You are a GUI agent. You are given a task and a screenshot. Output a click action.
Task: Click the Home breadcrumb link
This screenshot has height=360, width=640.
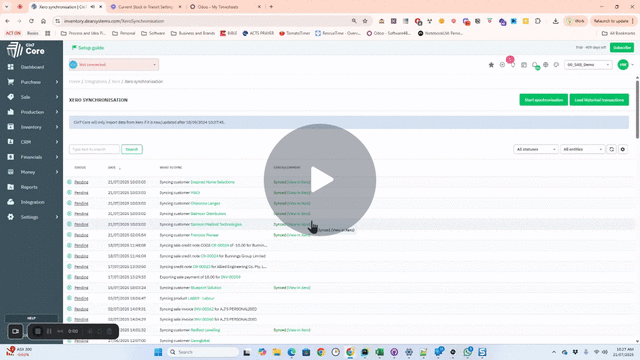click(x=74, y=82)
